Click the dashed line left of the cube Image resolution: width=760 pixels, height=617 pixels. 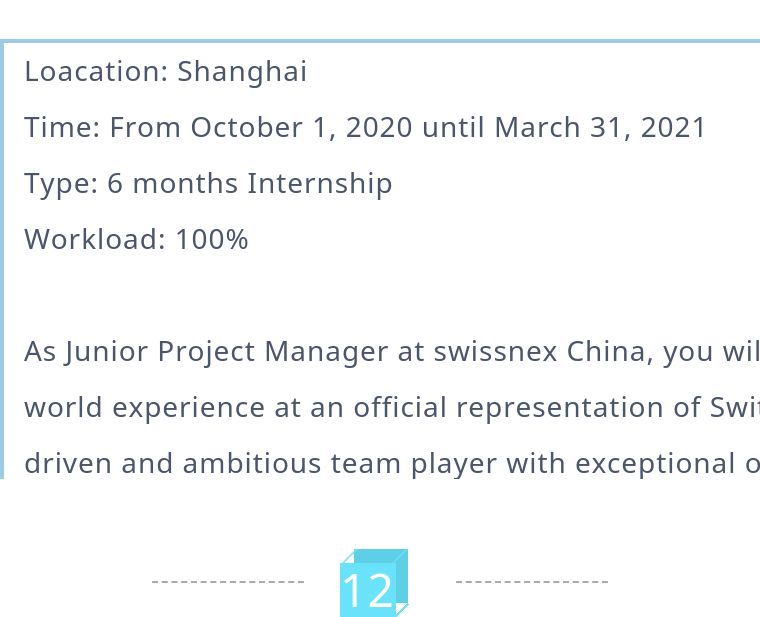[x=228, y=581]
